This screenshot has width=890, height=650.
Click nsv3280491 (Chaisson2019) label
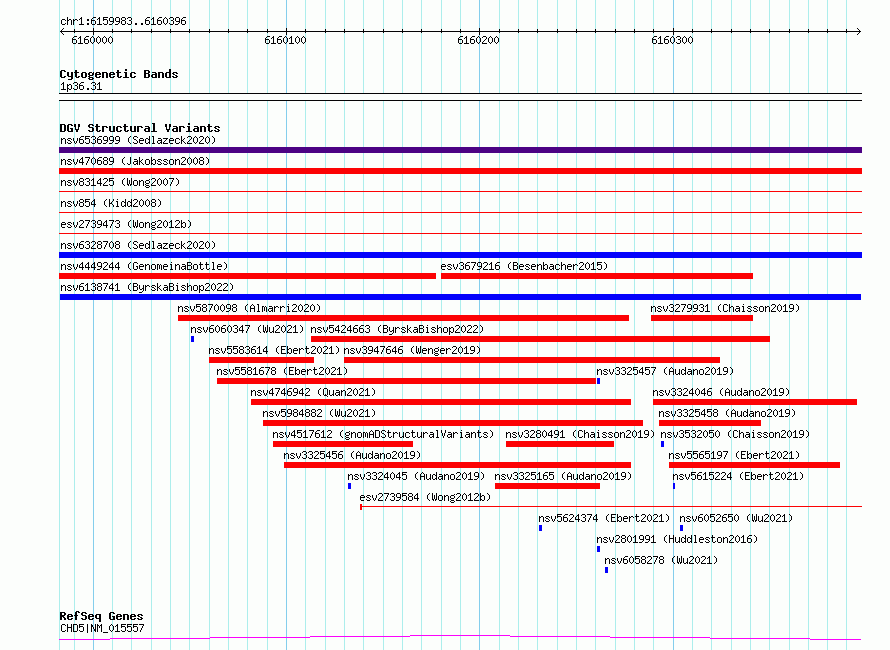(x=580, y=434)
